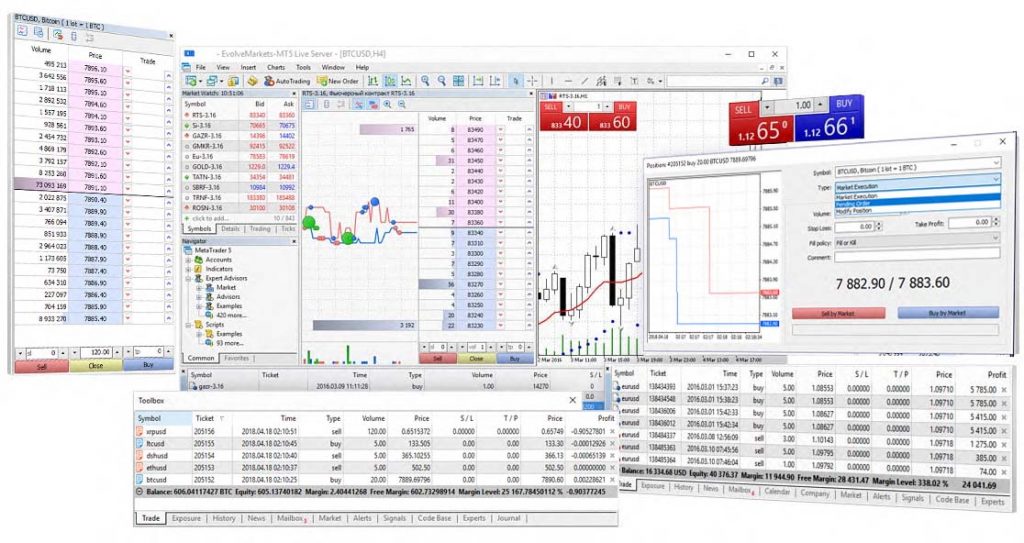Toggle the AutoTrading button in main toolbar
The width and height of the screenshot is (1024, 543).
pos(286,81)
